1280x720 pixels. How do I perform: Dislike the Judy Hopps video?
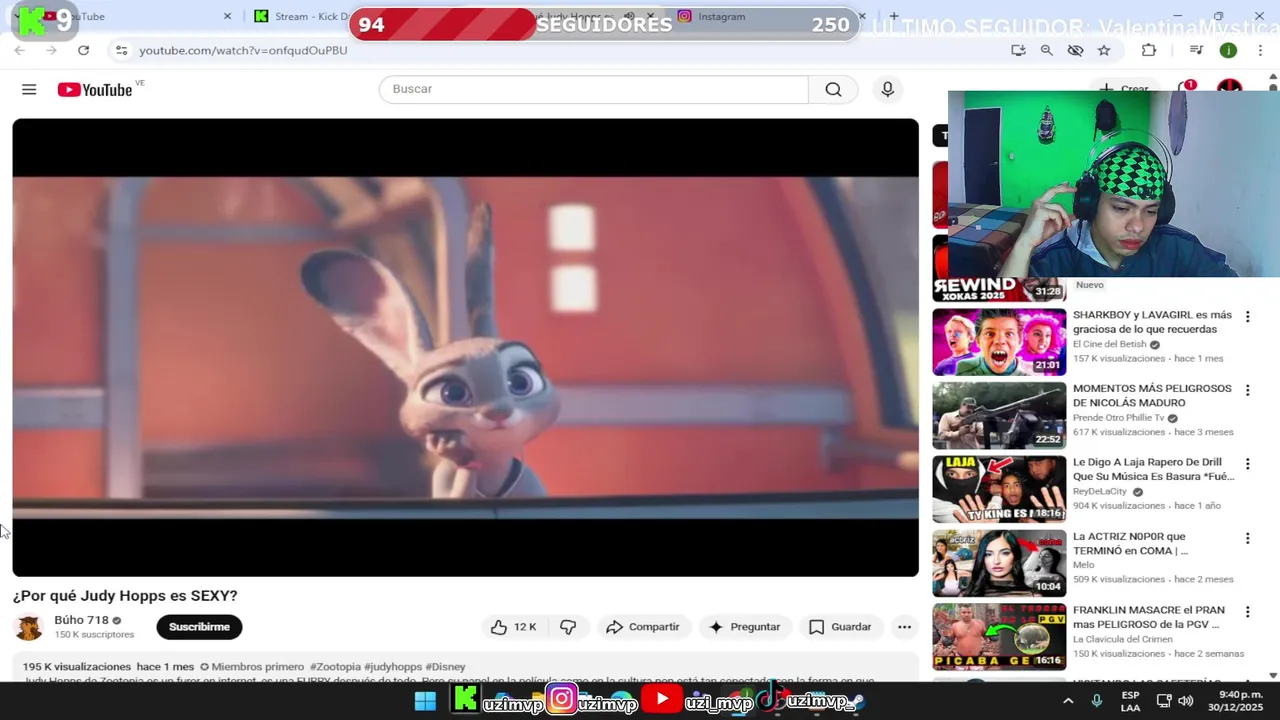(568, 627)
